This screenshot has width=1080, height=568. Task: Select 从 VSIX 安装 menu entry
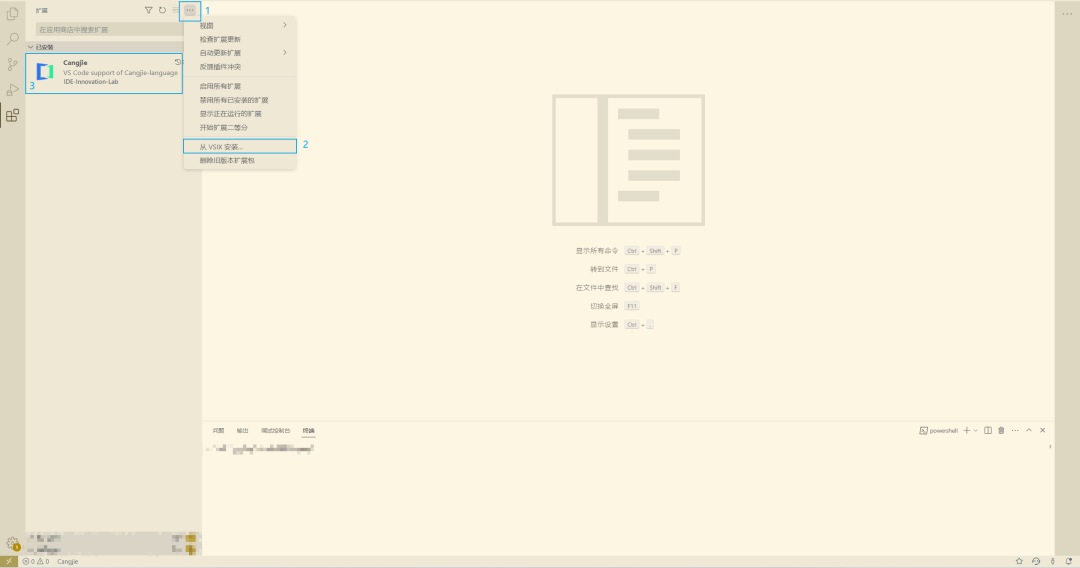point(240,147)
